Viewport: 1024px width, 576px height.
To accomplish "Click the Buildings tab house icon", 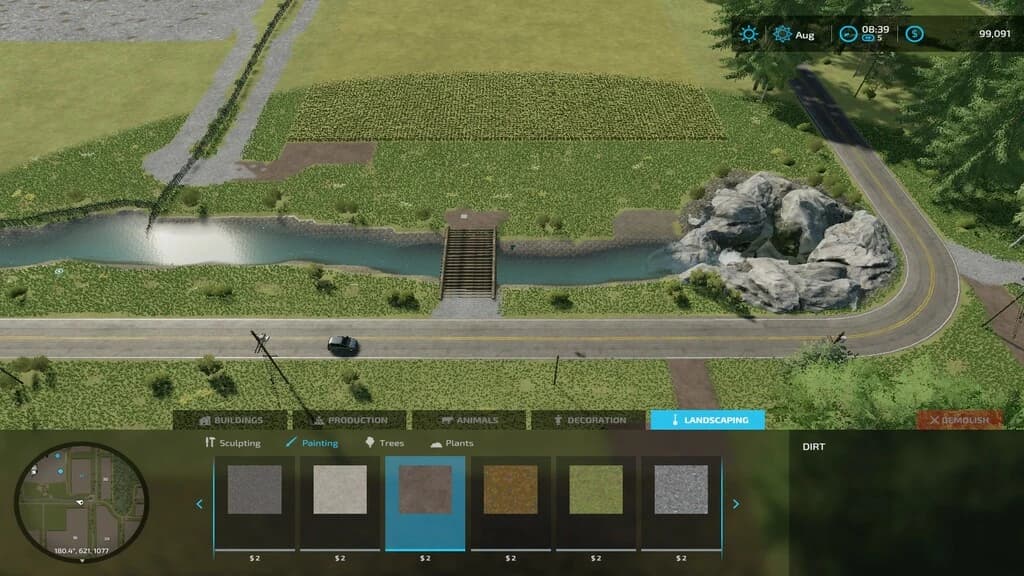I will pyautogui.click(x=204, y=421).
